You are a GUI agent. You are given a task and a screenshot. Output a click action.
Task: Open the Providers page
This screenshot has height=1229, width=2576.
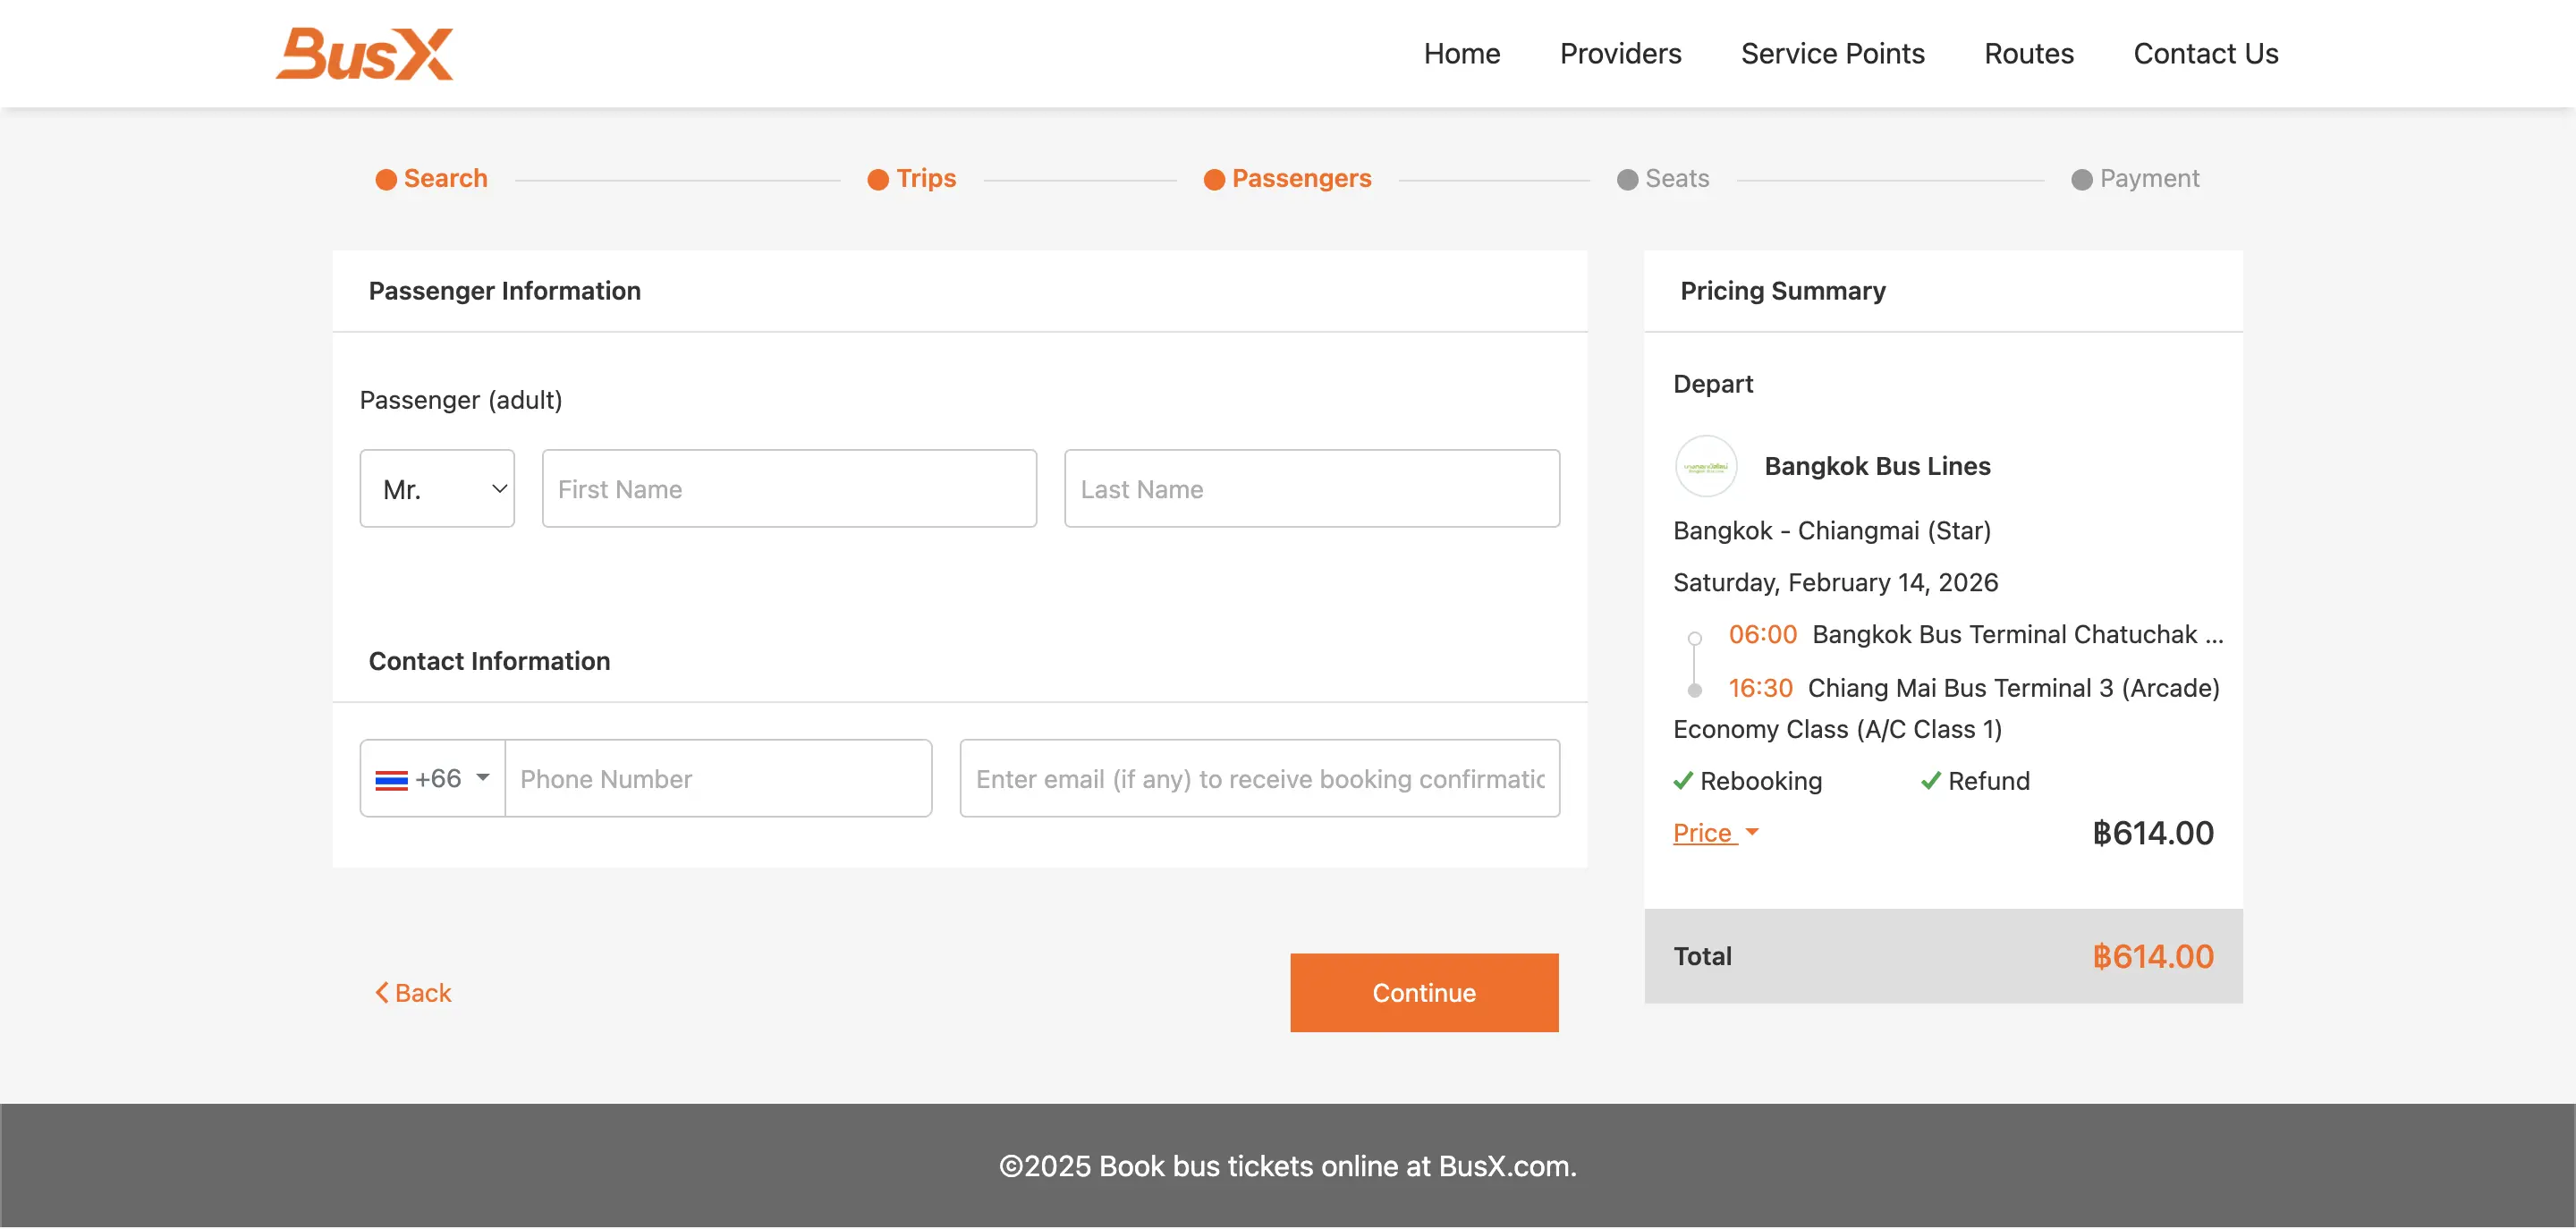pyautogui.click(x=1620, y=53)
